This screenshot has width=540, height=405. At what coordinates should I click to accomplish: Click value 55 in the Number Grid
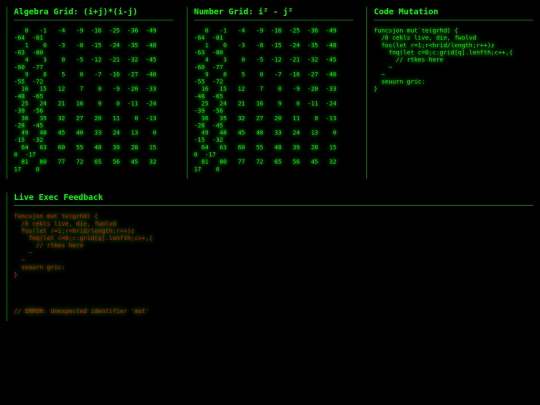click(x=260, y=147)
